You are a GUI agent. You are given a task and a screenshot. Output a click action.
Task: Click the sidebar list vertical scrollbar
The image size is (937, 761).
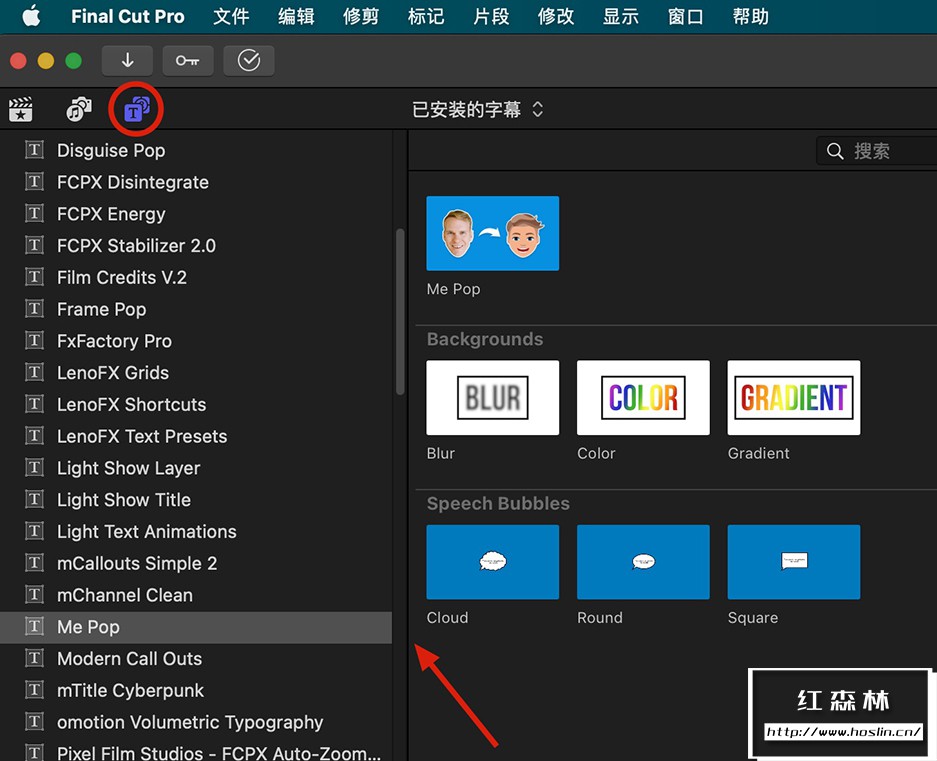(x=400, y=311)
